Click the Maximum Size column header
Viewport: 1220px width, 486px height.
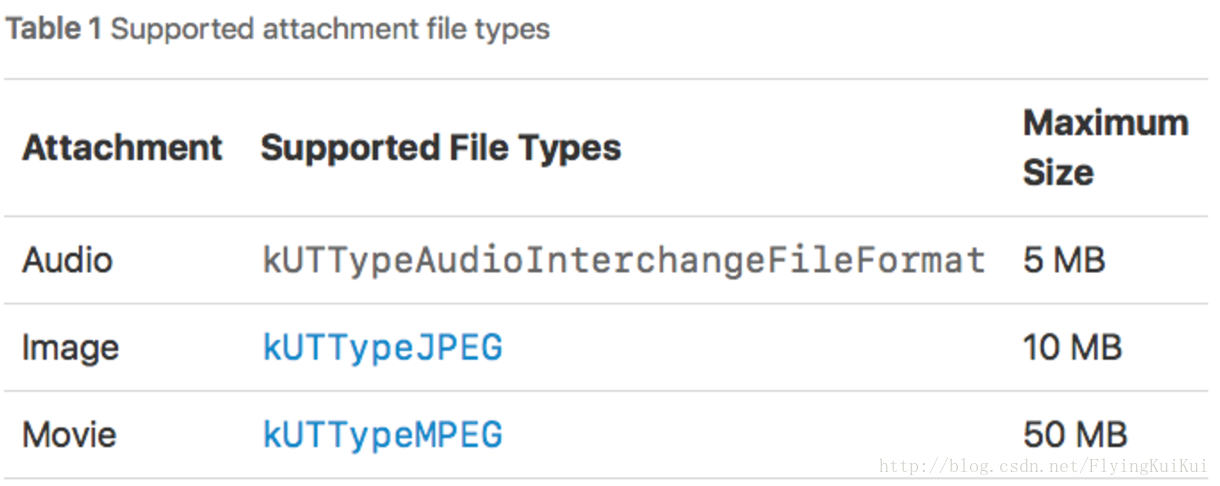pos(1105,148)
